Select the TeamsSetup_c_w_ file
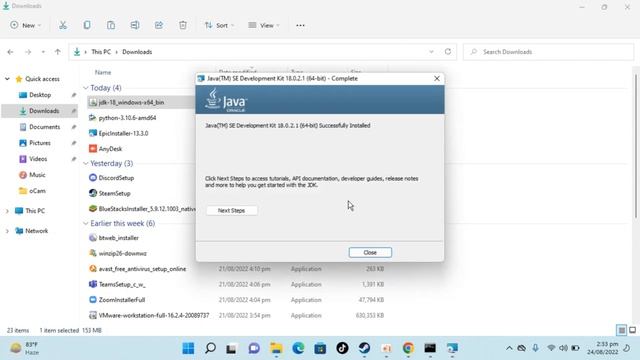Viewport: 640px width, 360px height. (x=122, y=284)
